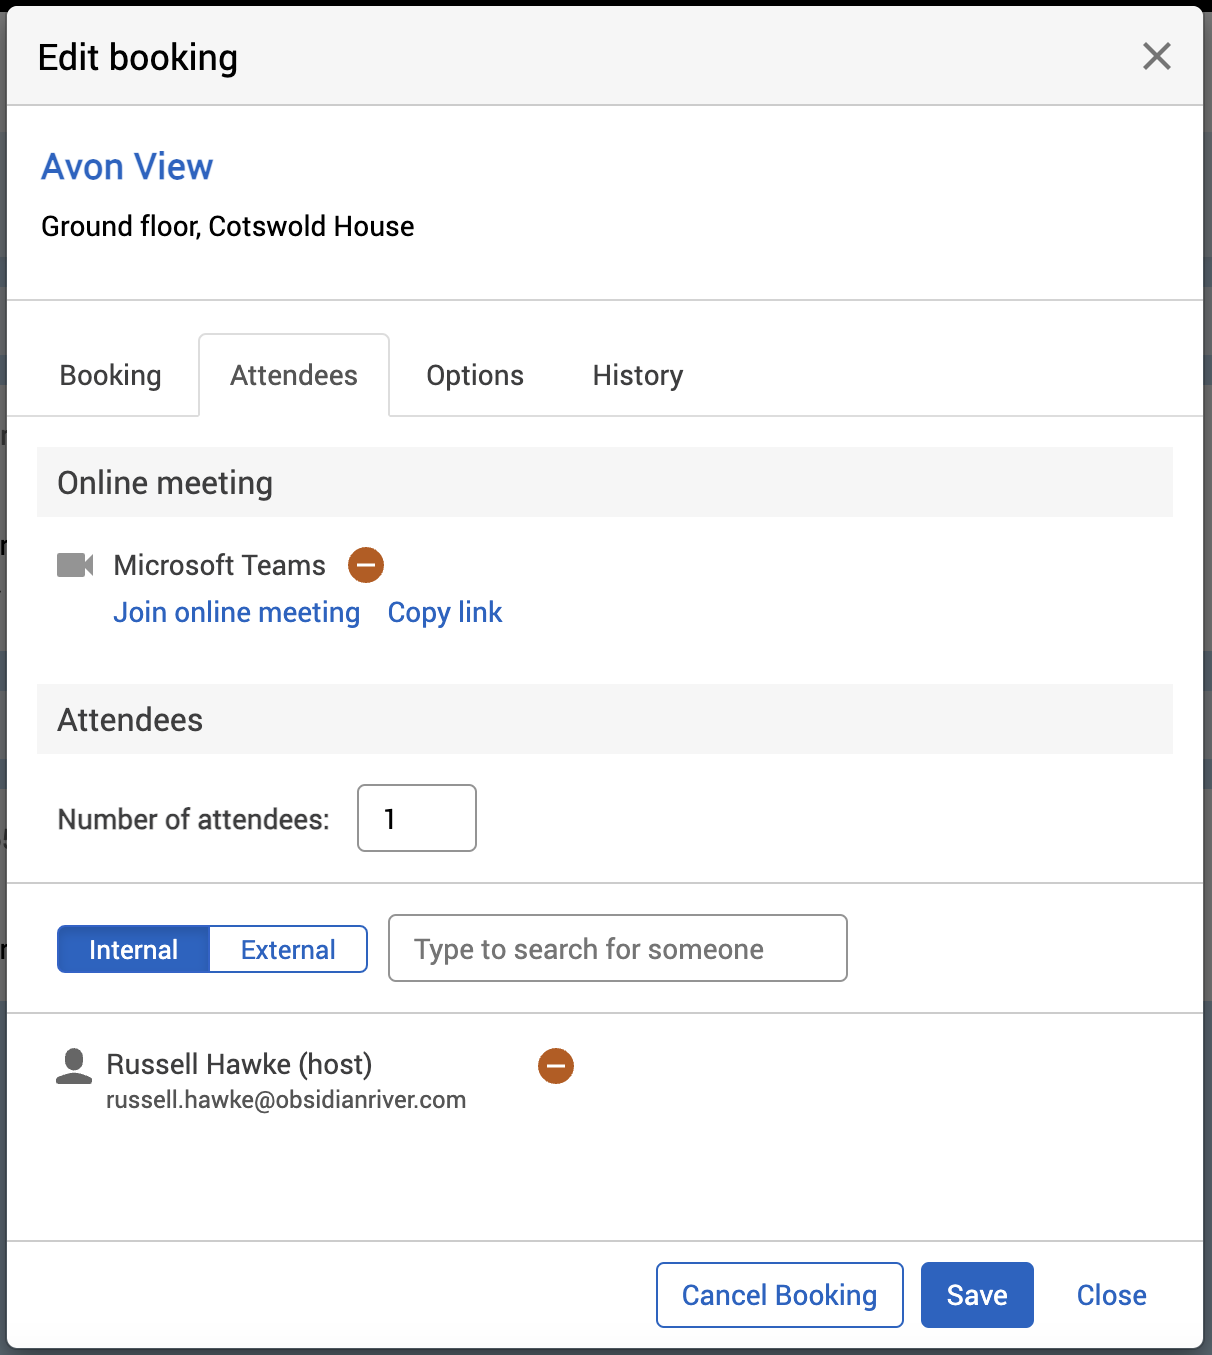
Task: Open the Booking tab
Action: click(110, 375)
